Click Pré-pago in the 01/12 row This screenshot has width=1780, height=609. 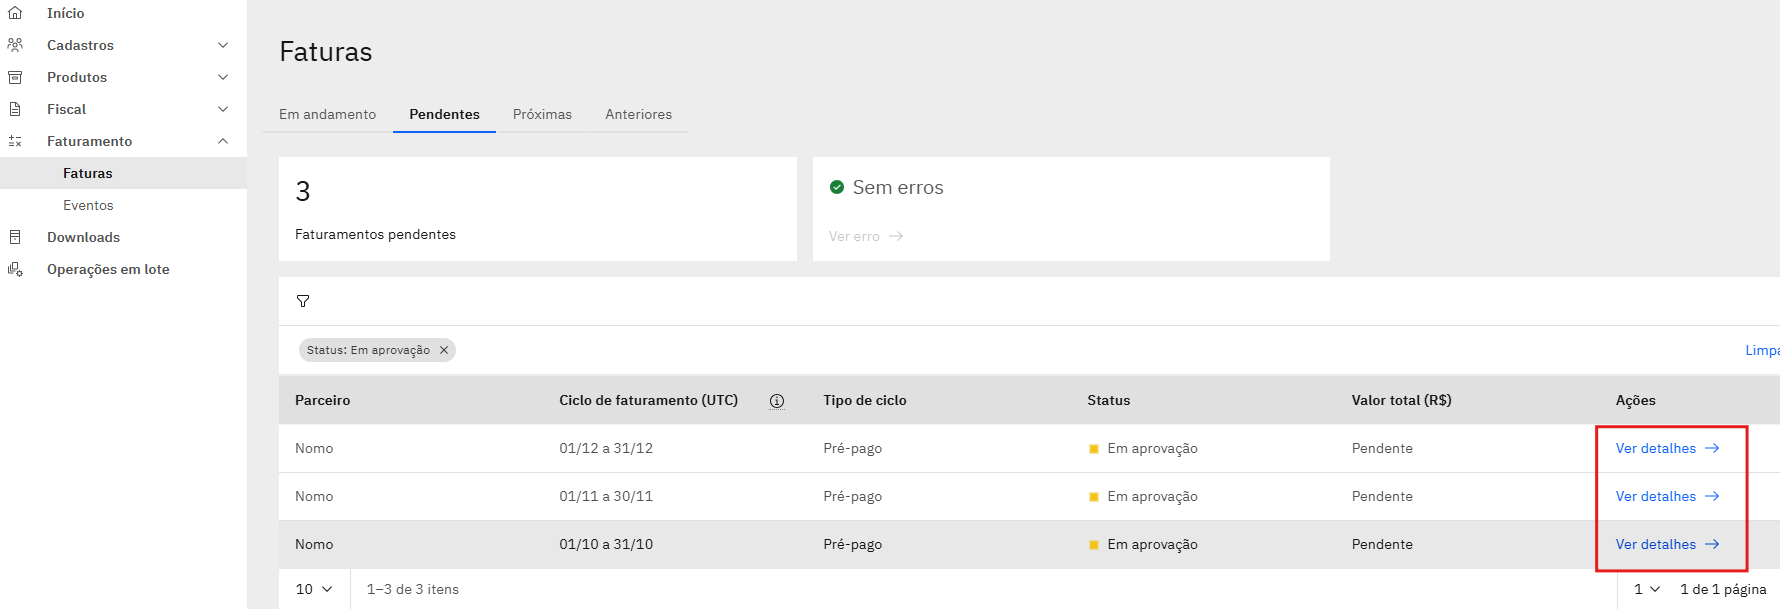pos(853,448)
